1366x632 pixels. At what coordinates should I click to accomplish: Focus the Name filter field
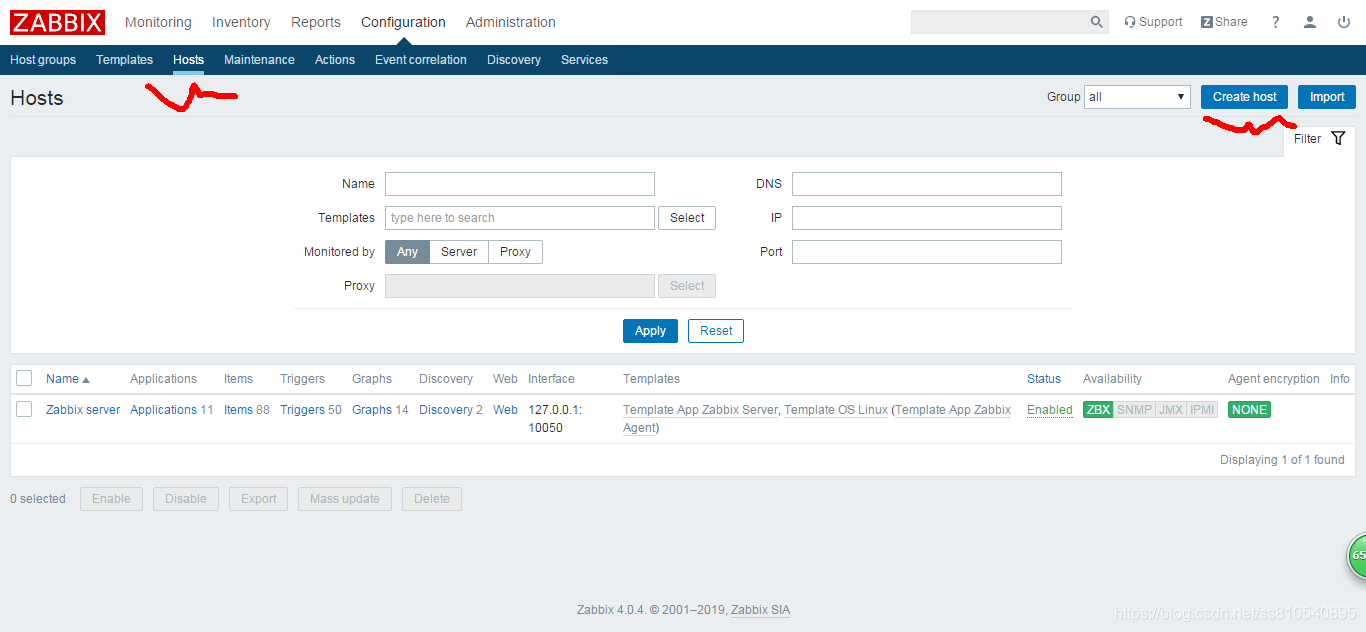pyautogui.click(x=520, y=184)
